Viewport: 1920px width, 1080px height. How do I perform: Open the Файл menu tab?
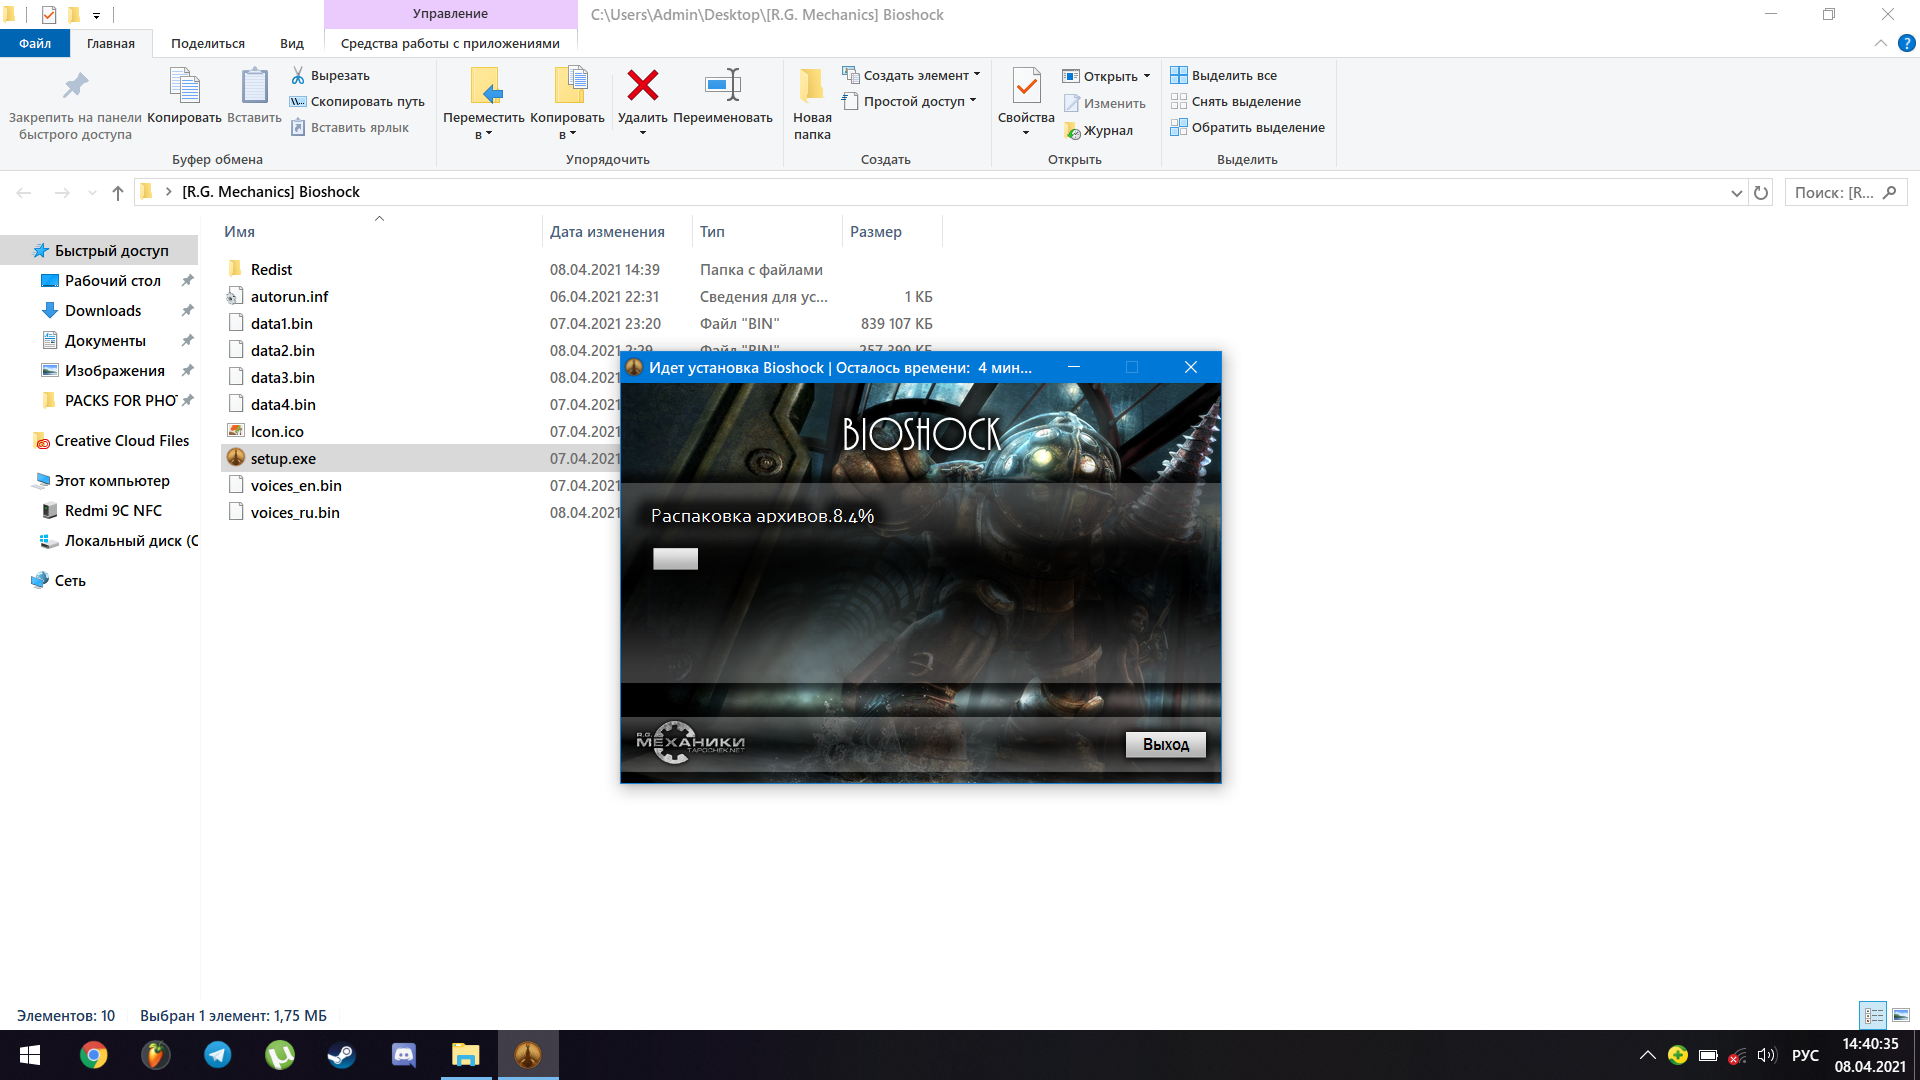pos(35,43)
